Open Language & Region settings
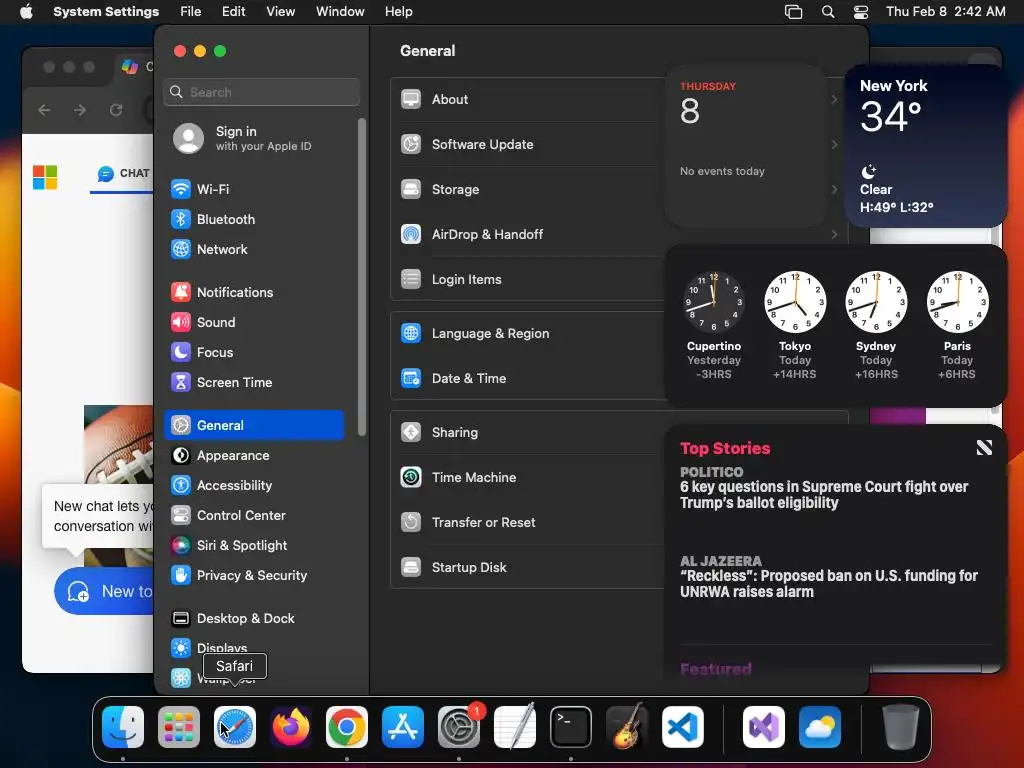Screen dimensions: 1024x768 point(528,334)
